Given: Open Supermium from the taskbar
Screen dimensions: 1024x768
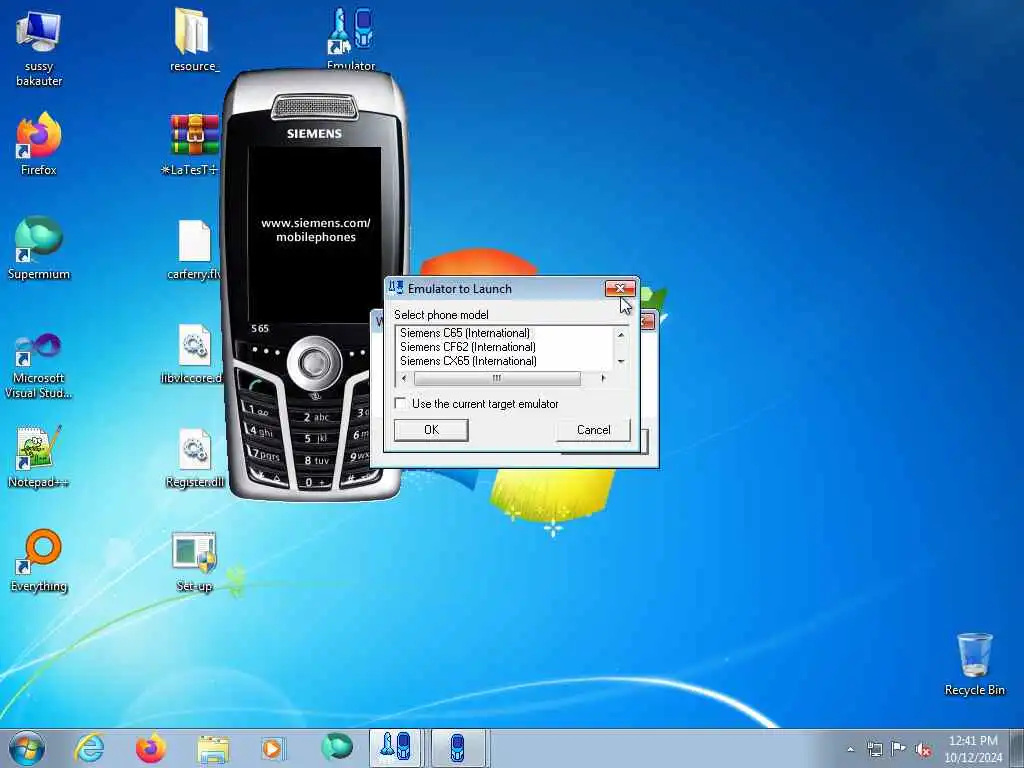Looking at the screenshot, I should click(x=337, y=747).
